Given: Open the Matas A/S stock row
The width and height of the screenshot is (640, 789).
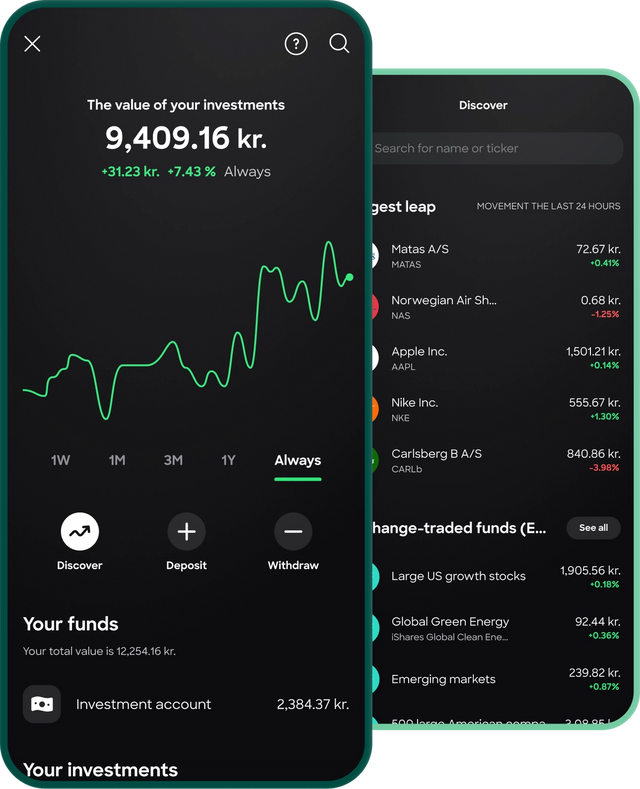Looking at the screenshot, I should coord(496,256).
